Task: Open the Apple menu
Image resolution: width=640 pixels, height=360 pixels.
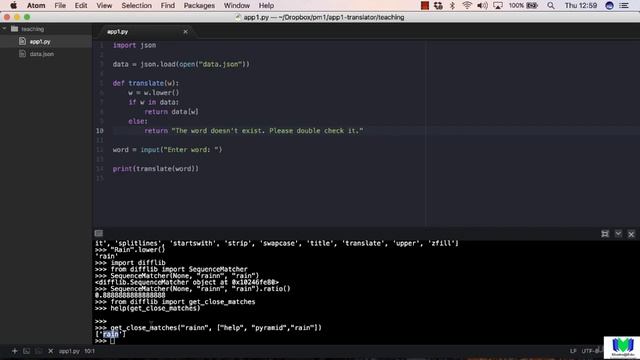Action: (13, 5)
